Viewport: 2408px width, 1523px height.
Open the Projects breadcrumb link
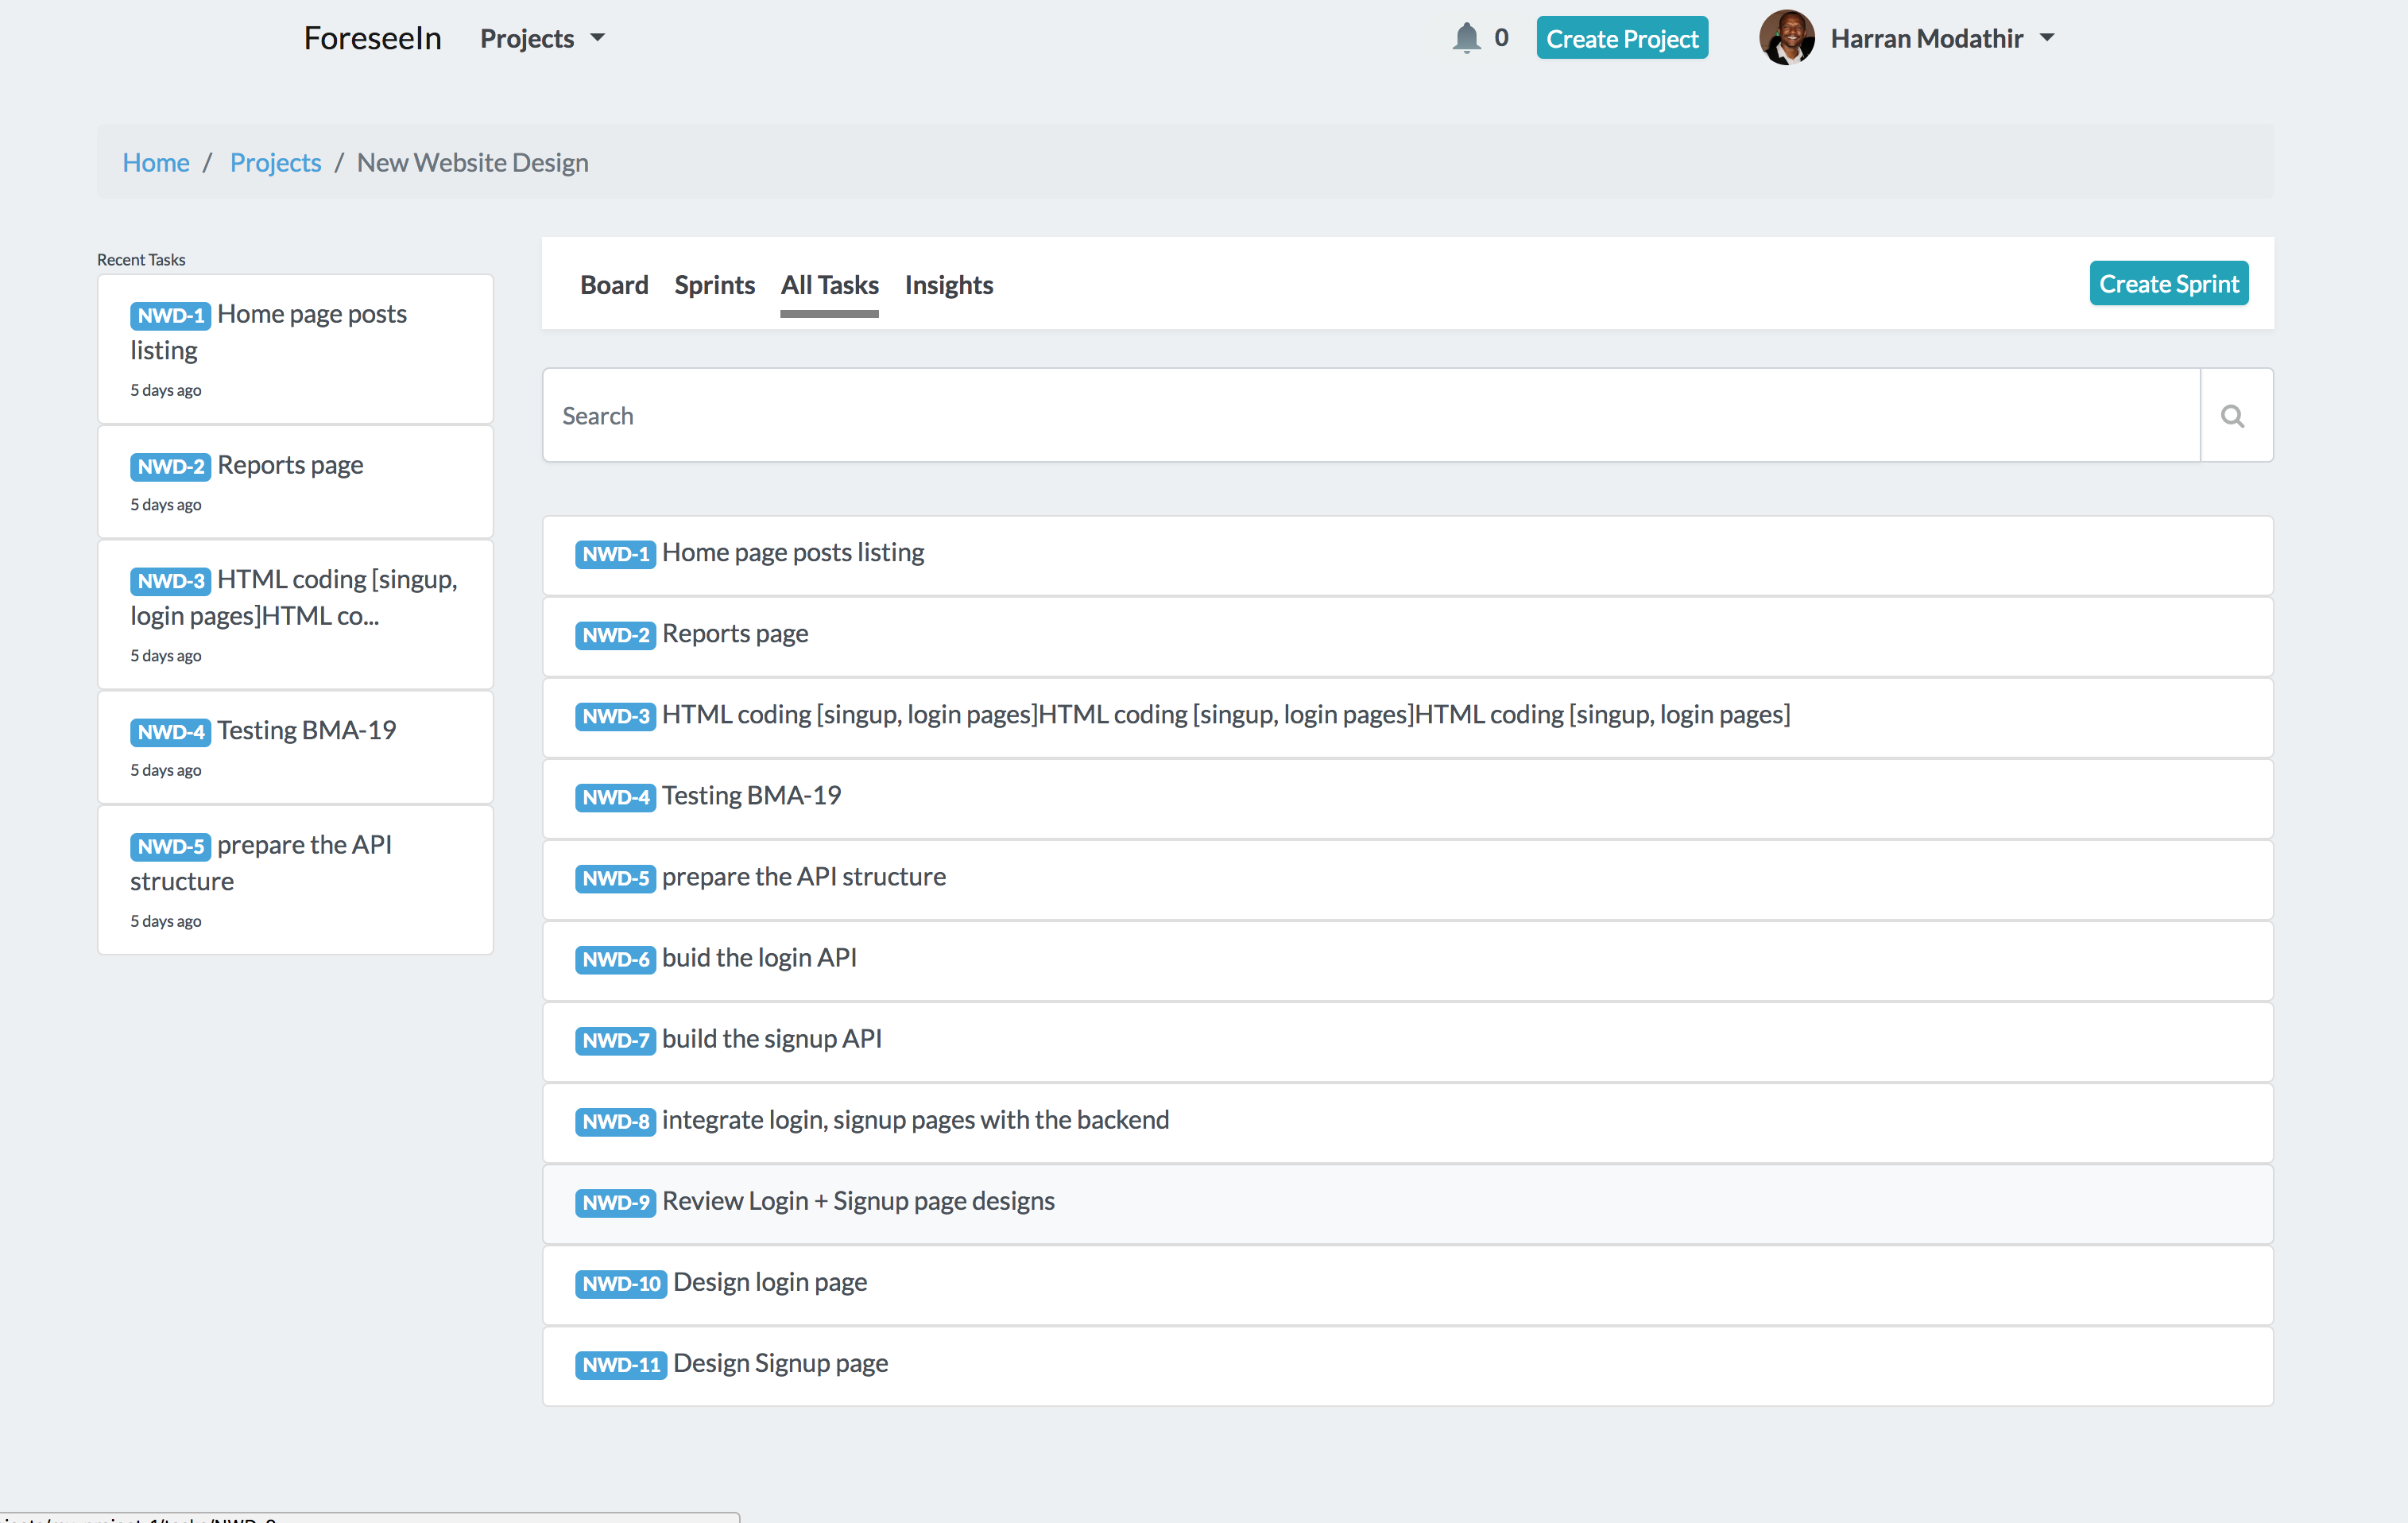click(275, 162)
